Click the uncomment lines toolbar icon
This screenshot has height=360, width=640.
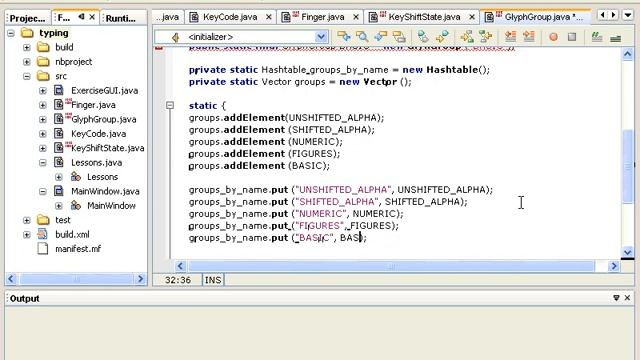616,38
